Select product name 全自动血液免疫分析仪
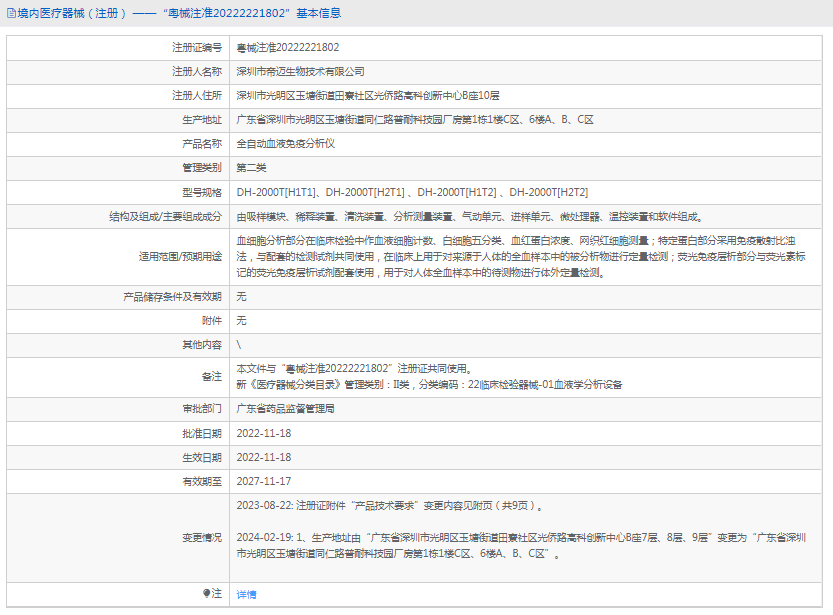Screen dimensions: 833x615 (285, 144)
